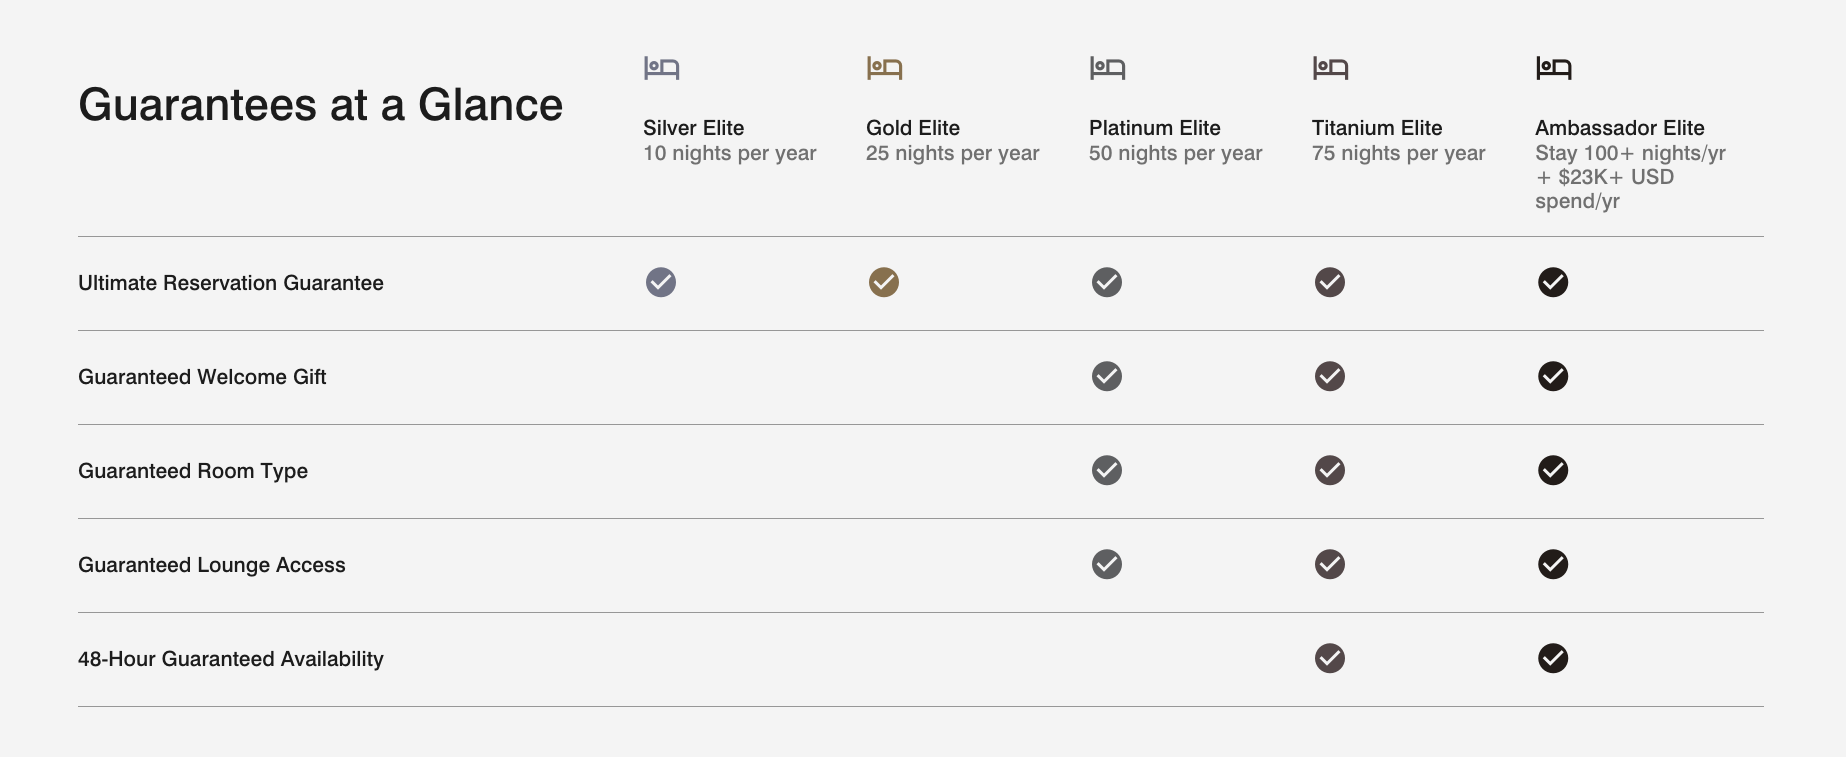The image size is (1846, 757).
Task: Click Titanium Elite's 48-Hour Guaranteed Availability checkmark
Action: tap(1330, 659)
